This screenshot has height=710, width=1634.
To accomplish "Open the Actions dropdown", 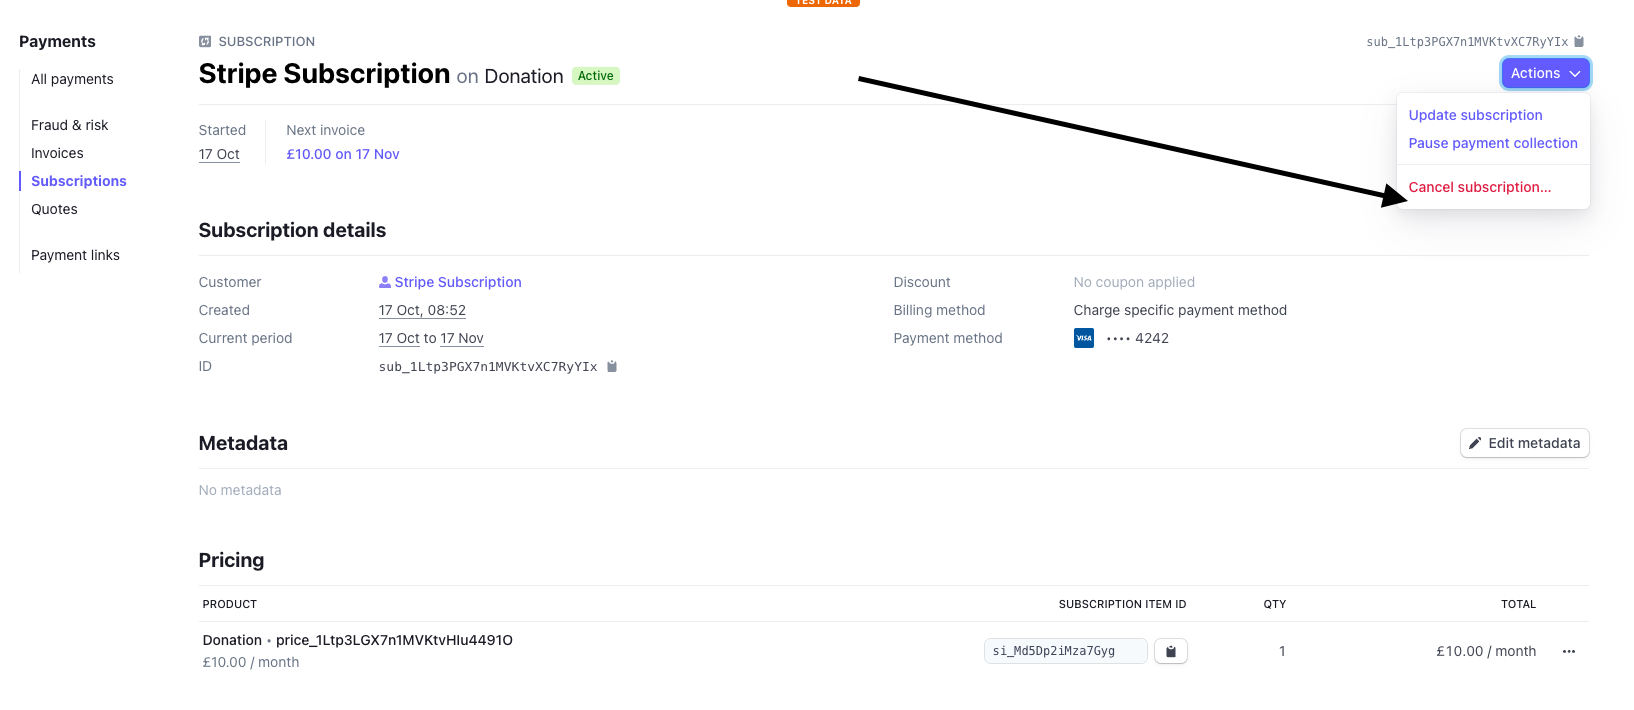I will click(1544, 73).
